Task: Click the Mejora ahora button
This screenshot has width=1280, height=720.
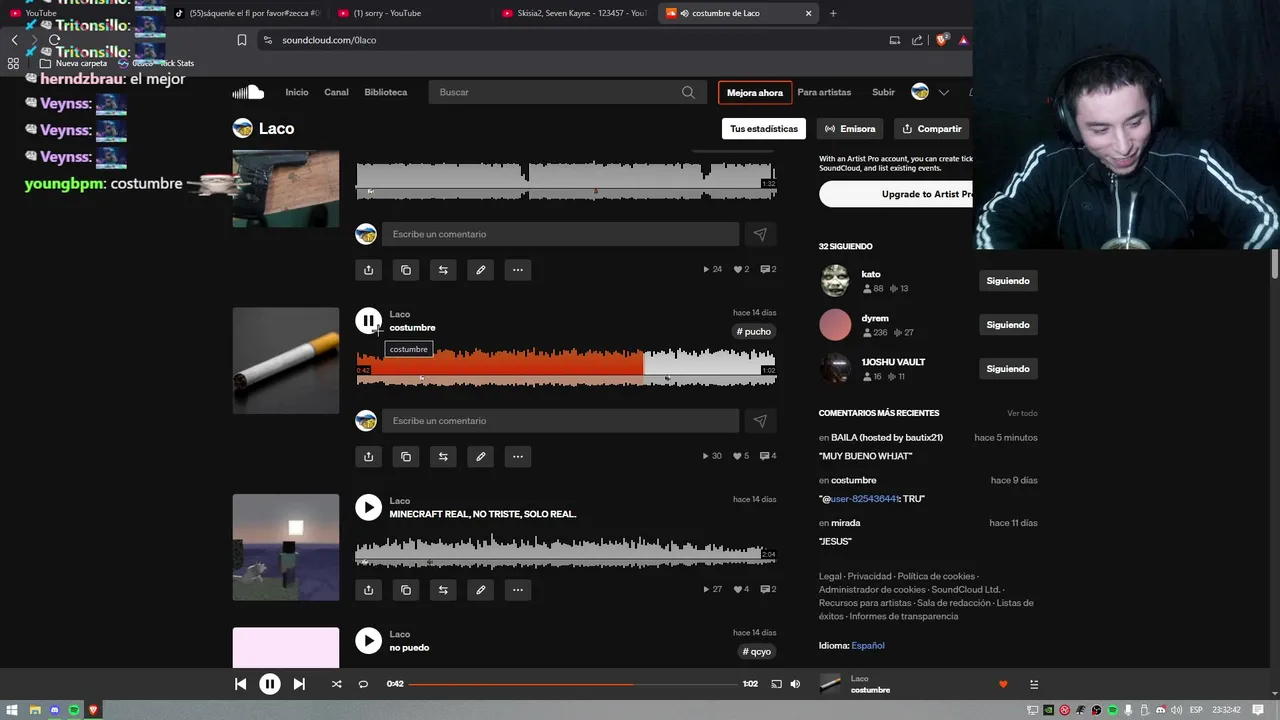Action: point(755,92)
